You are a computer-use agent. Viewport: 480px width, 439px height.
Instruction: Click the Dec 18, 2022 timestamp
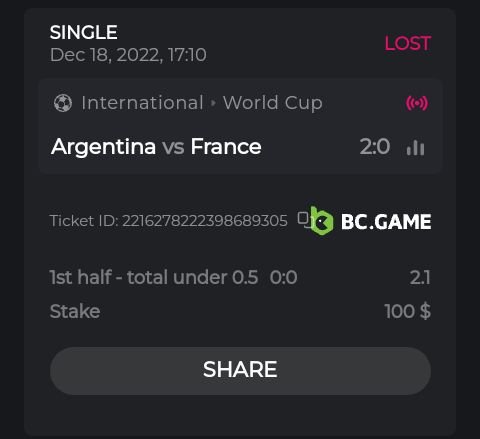[128, 55]
